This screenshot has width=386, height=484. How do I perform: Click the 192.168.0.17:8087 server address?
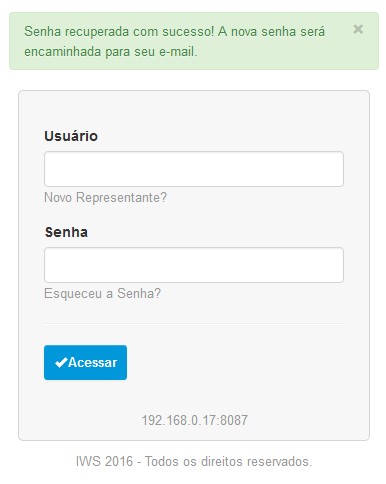coord(195,420)
